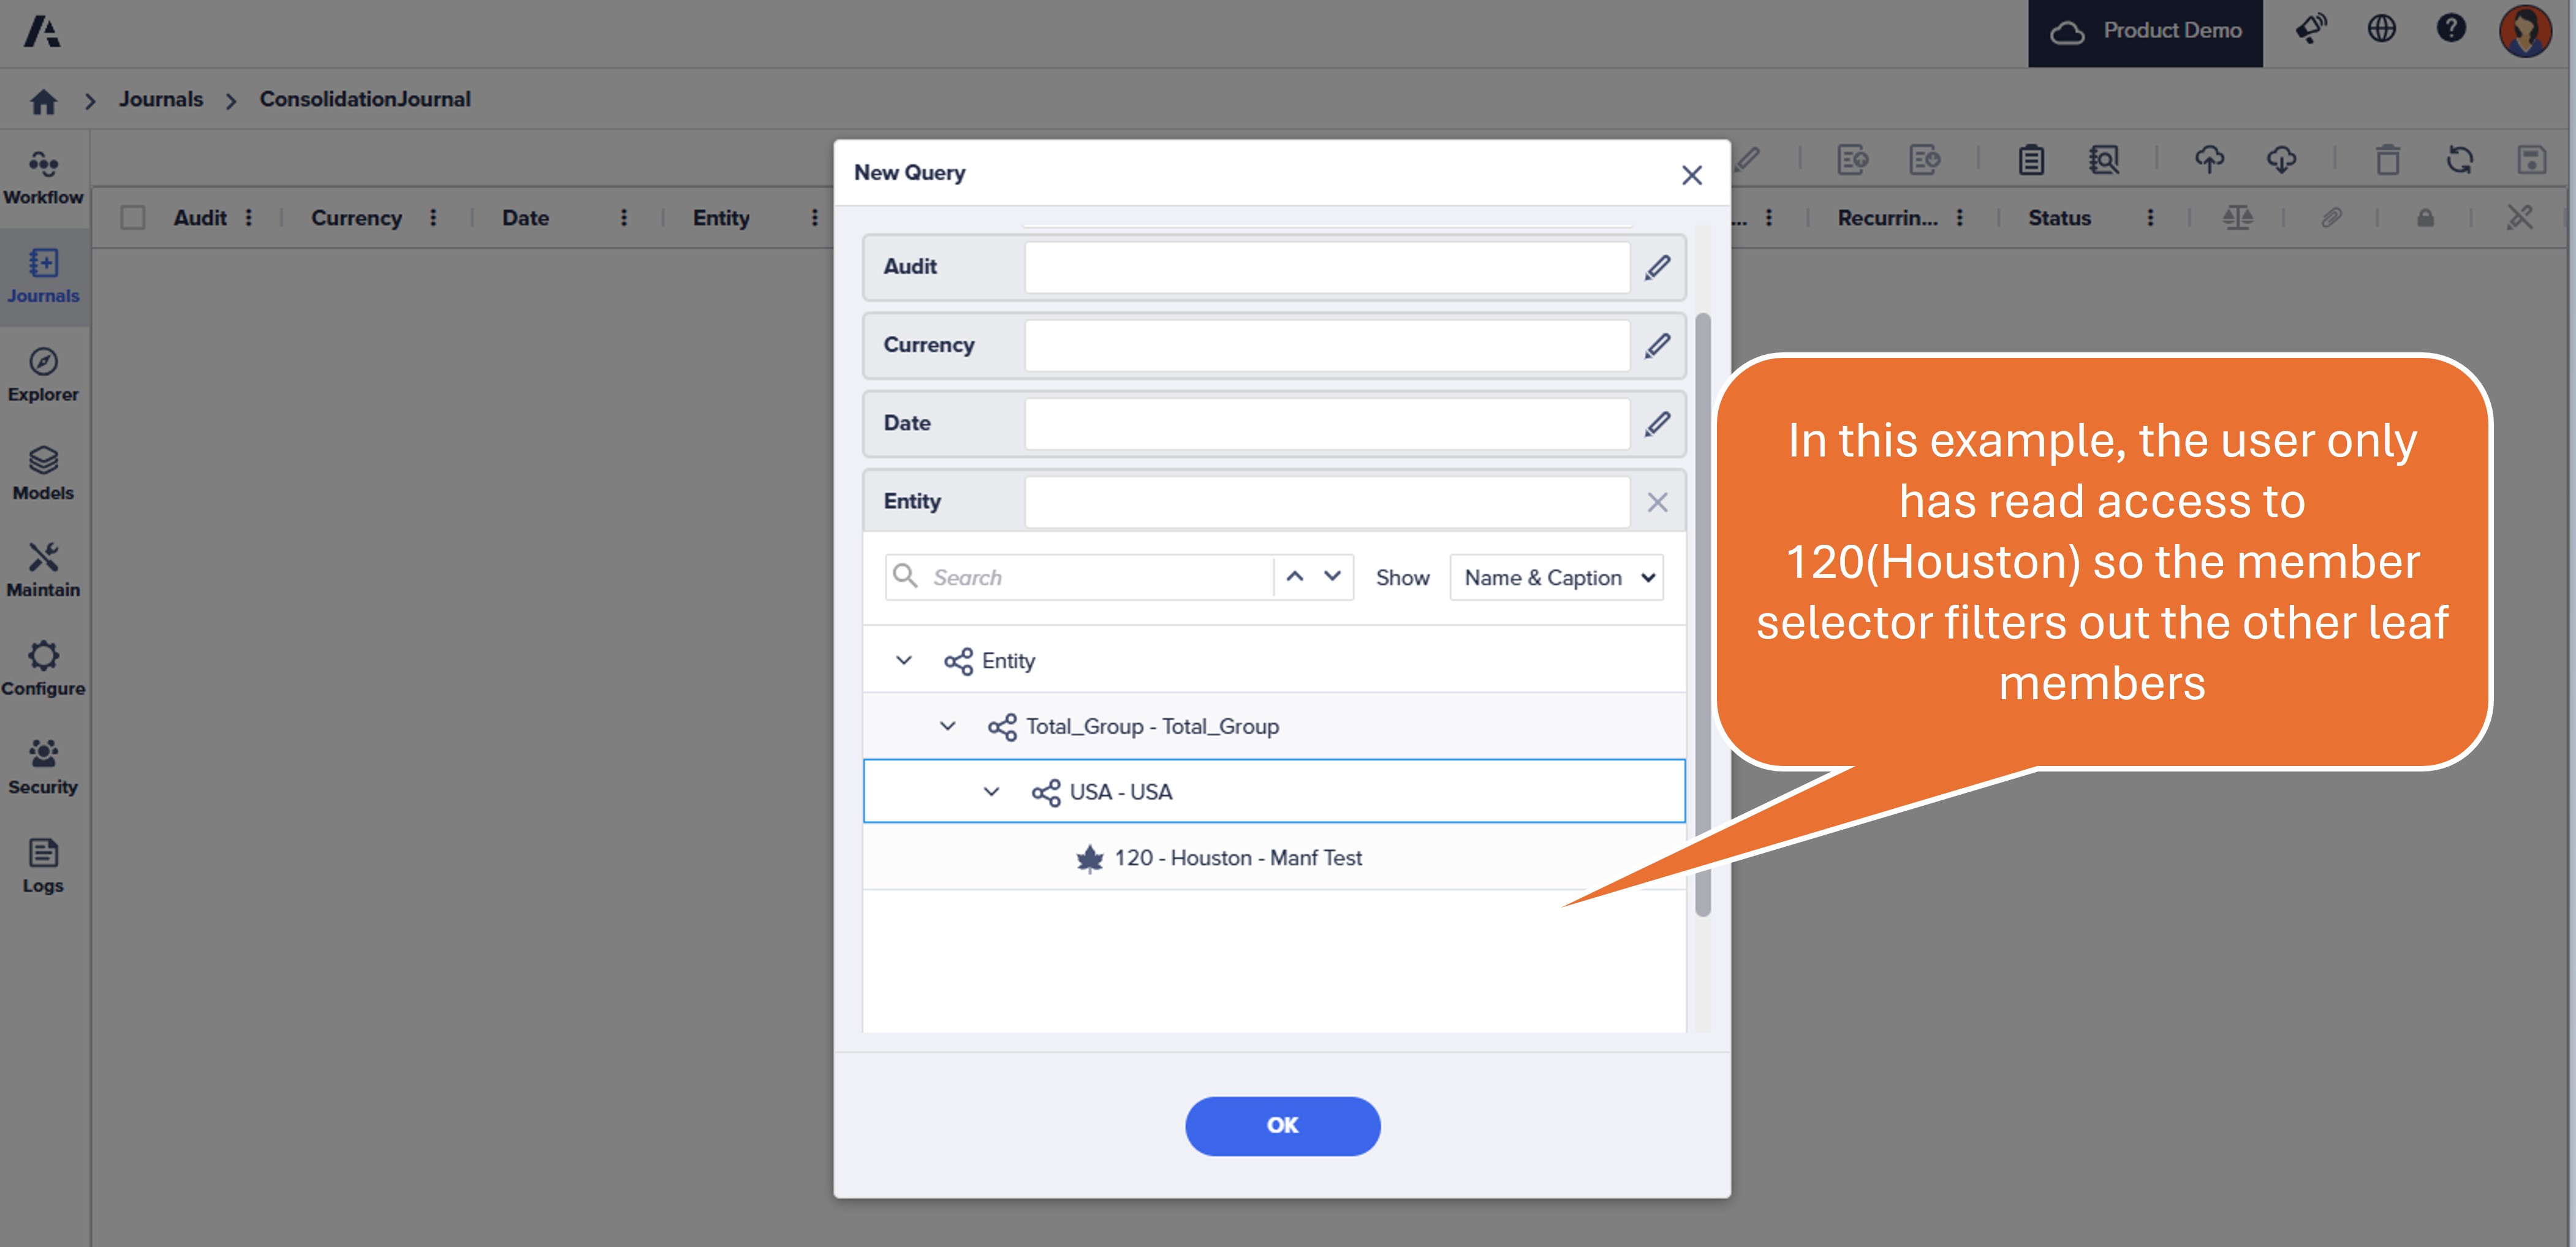Click the crossed tools icon in header

[x=2520, y=217]
